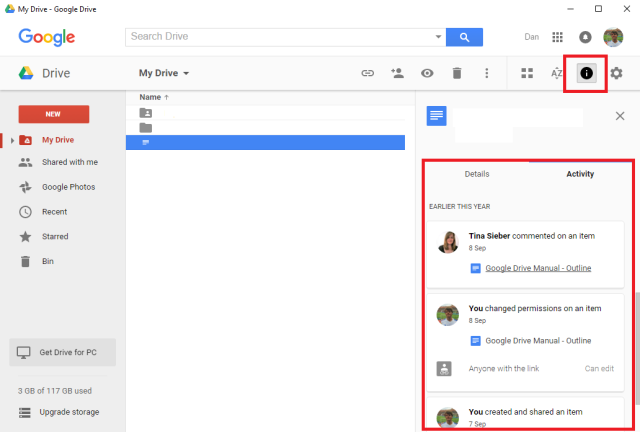
Task: Click your avatar in the changed permissions entry
Action: coord(448,315)
